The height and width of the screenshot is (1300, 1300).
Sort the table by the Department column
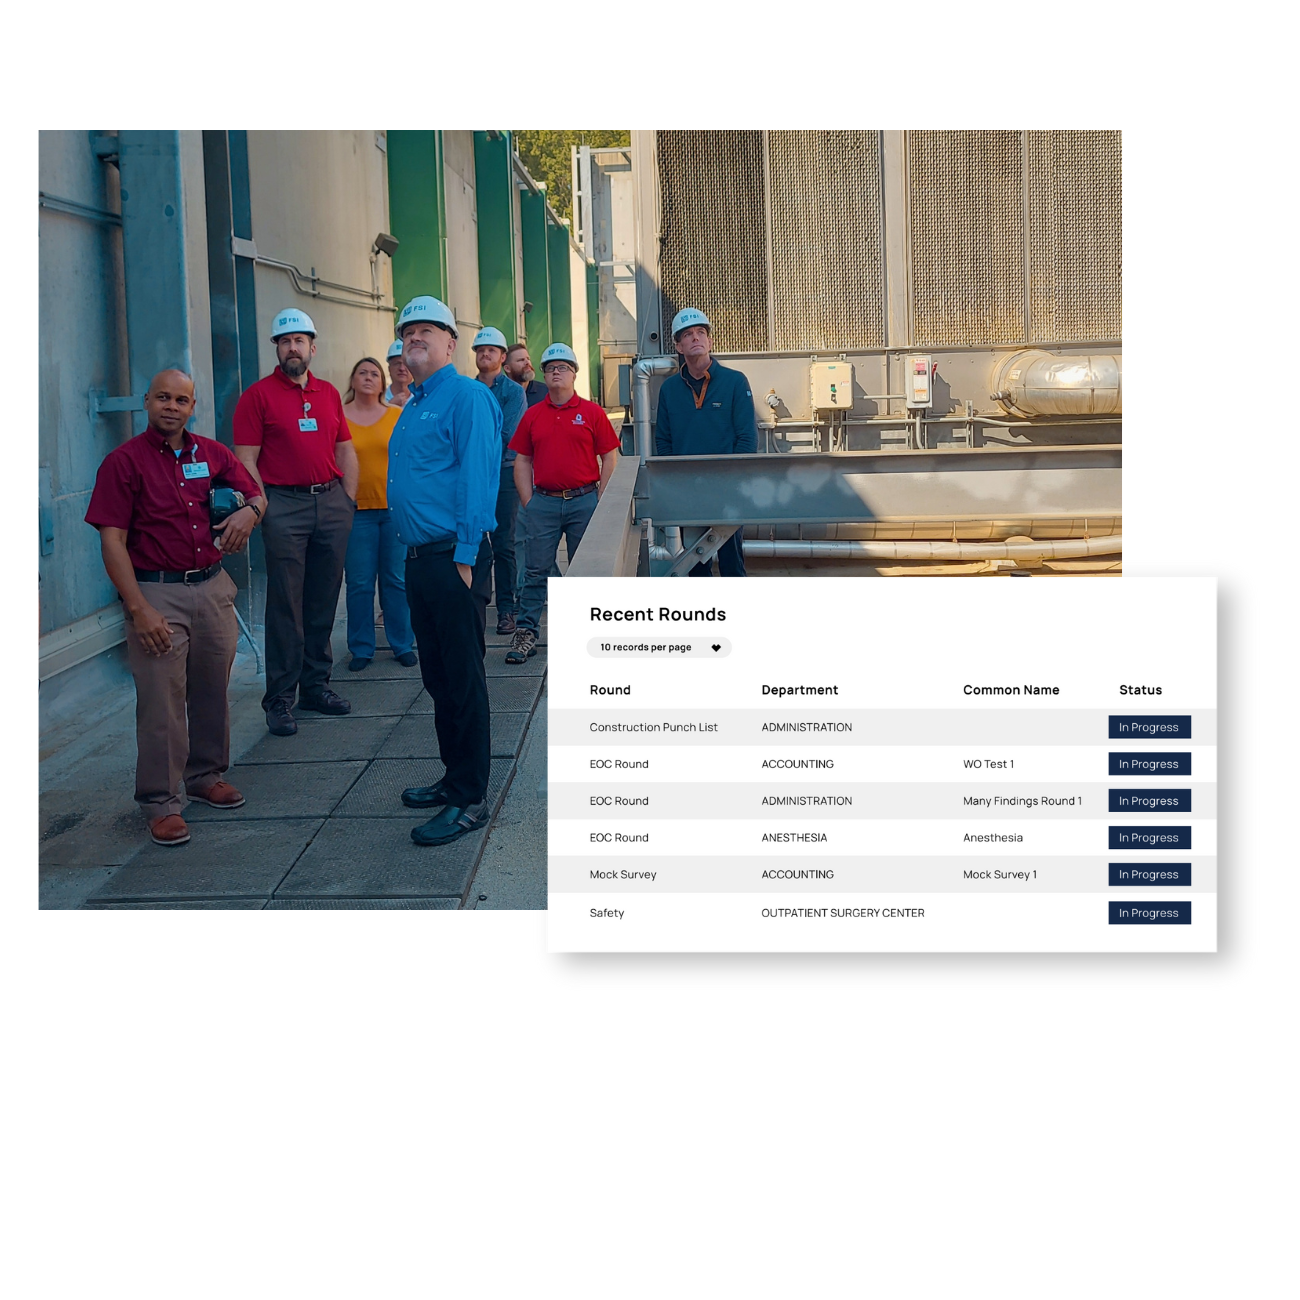tap(800, 690)
